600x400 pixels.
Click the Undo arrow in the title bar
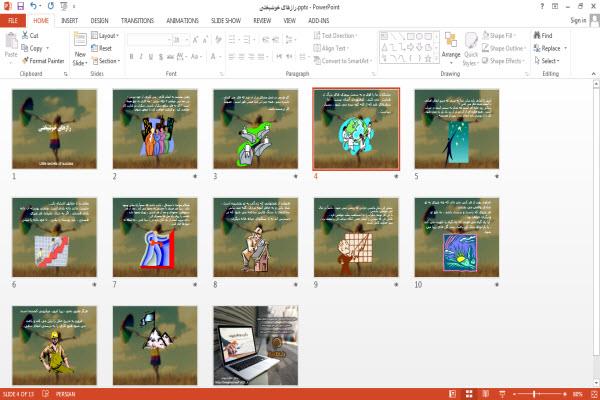coord(33,6)
